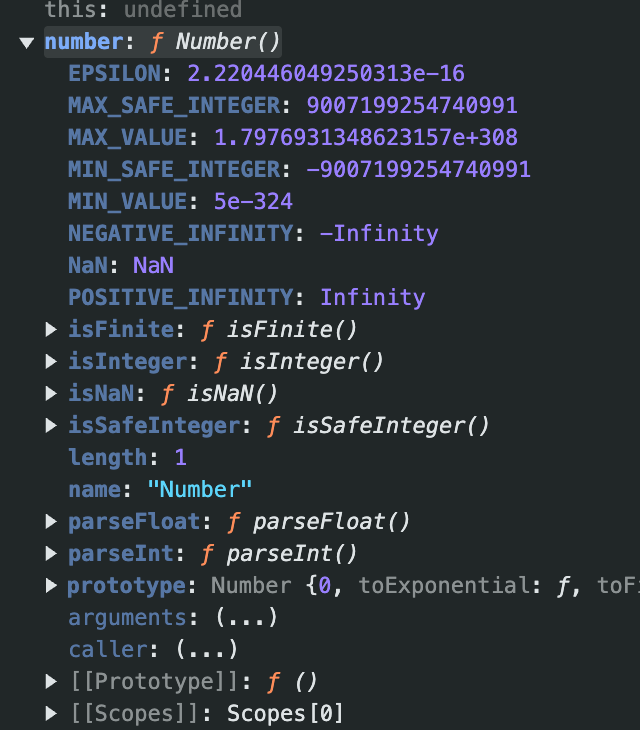
Task: Click the this: undefined scope row
Action: [143, 10]
